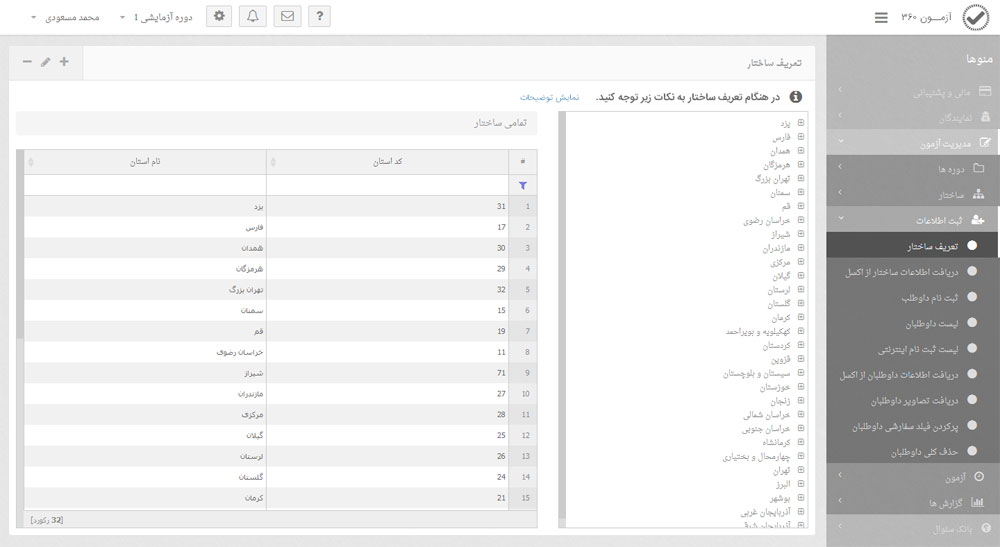Open لیست داوطلبان menu item
The image size is (1000, 547).
point(913,323)
